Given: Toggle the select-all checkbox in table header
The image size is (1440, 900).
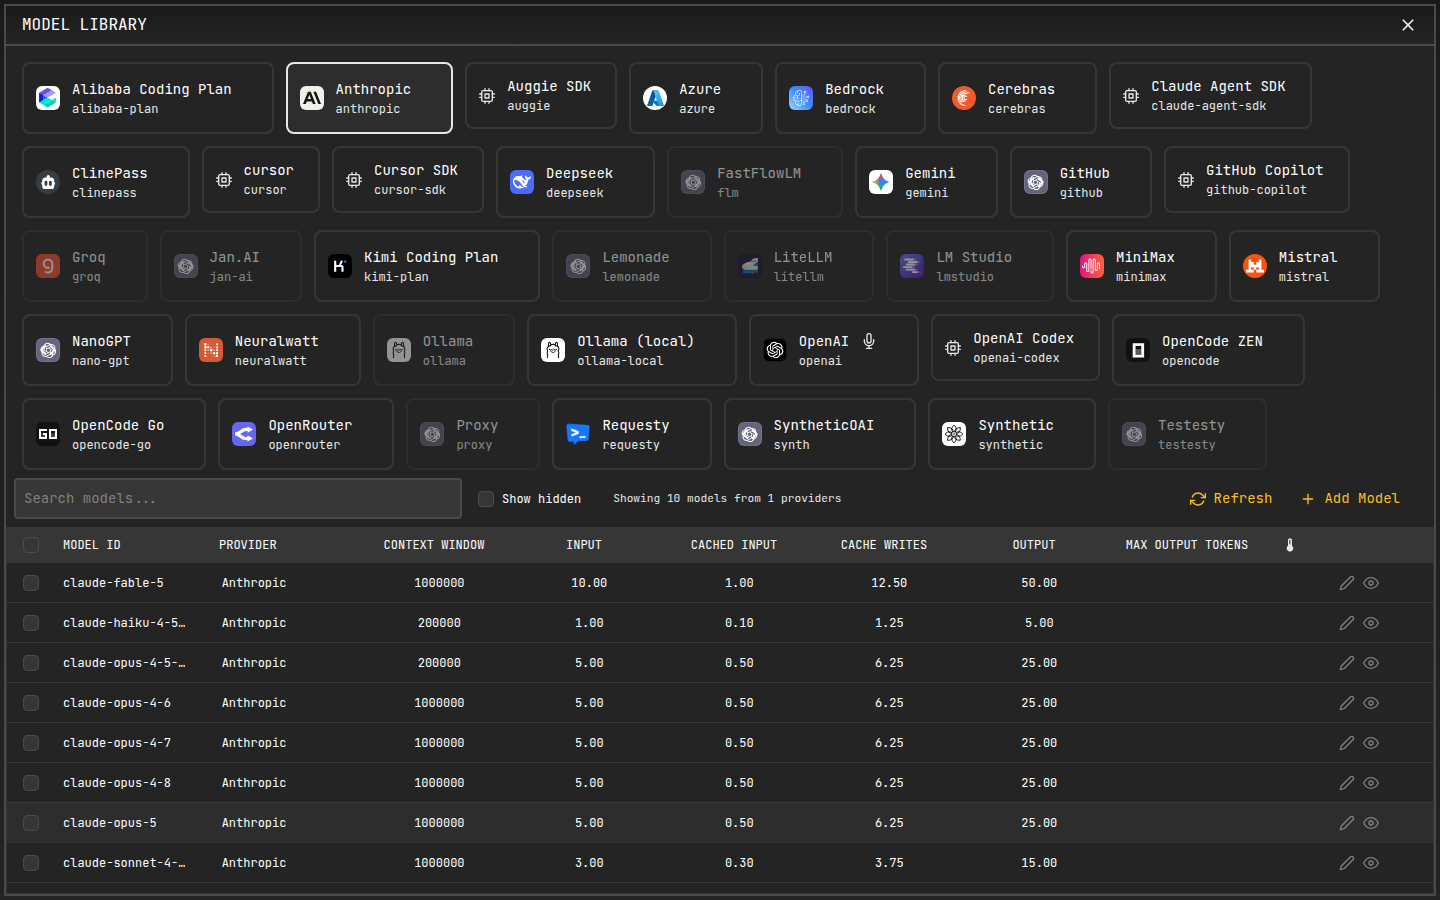Looking at the screenshot, I should [31, 545].
